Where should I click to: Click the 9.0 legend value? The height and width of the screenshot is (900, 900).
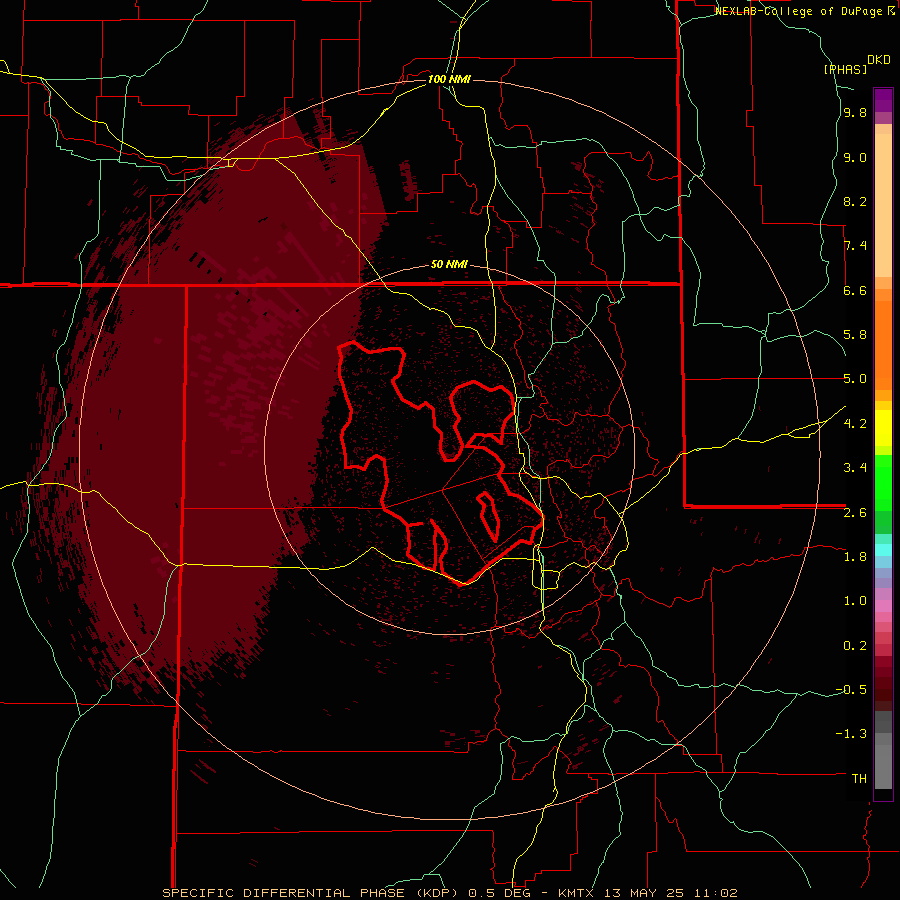[x=855, y=157]
